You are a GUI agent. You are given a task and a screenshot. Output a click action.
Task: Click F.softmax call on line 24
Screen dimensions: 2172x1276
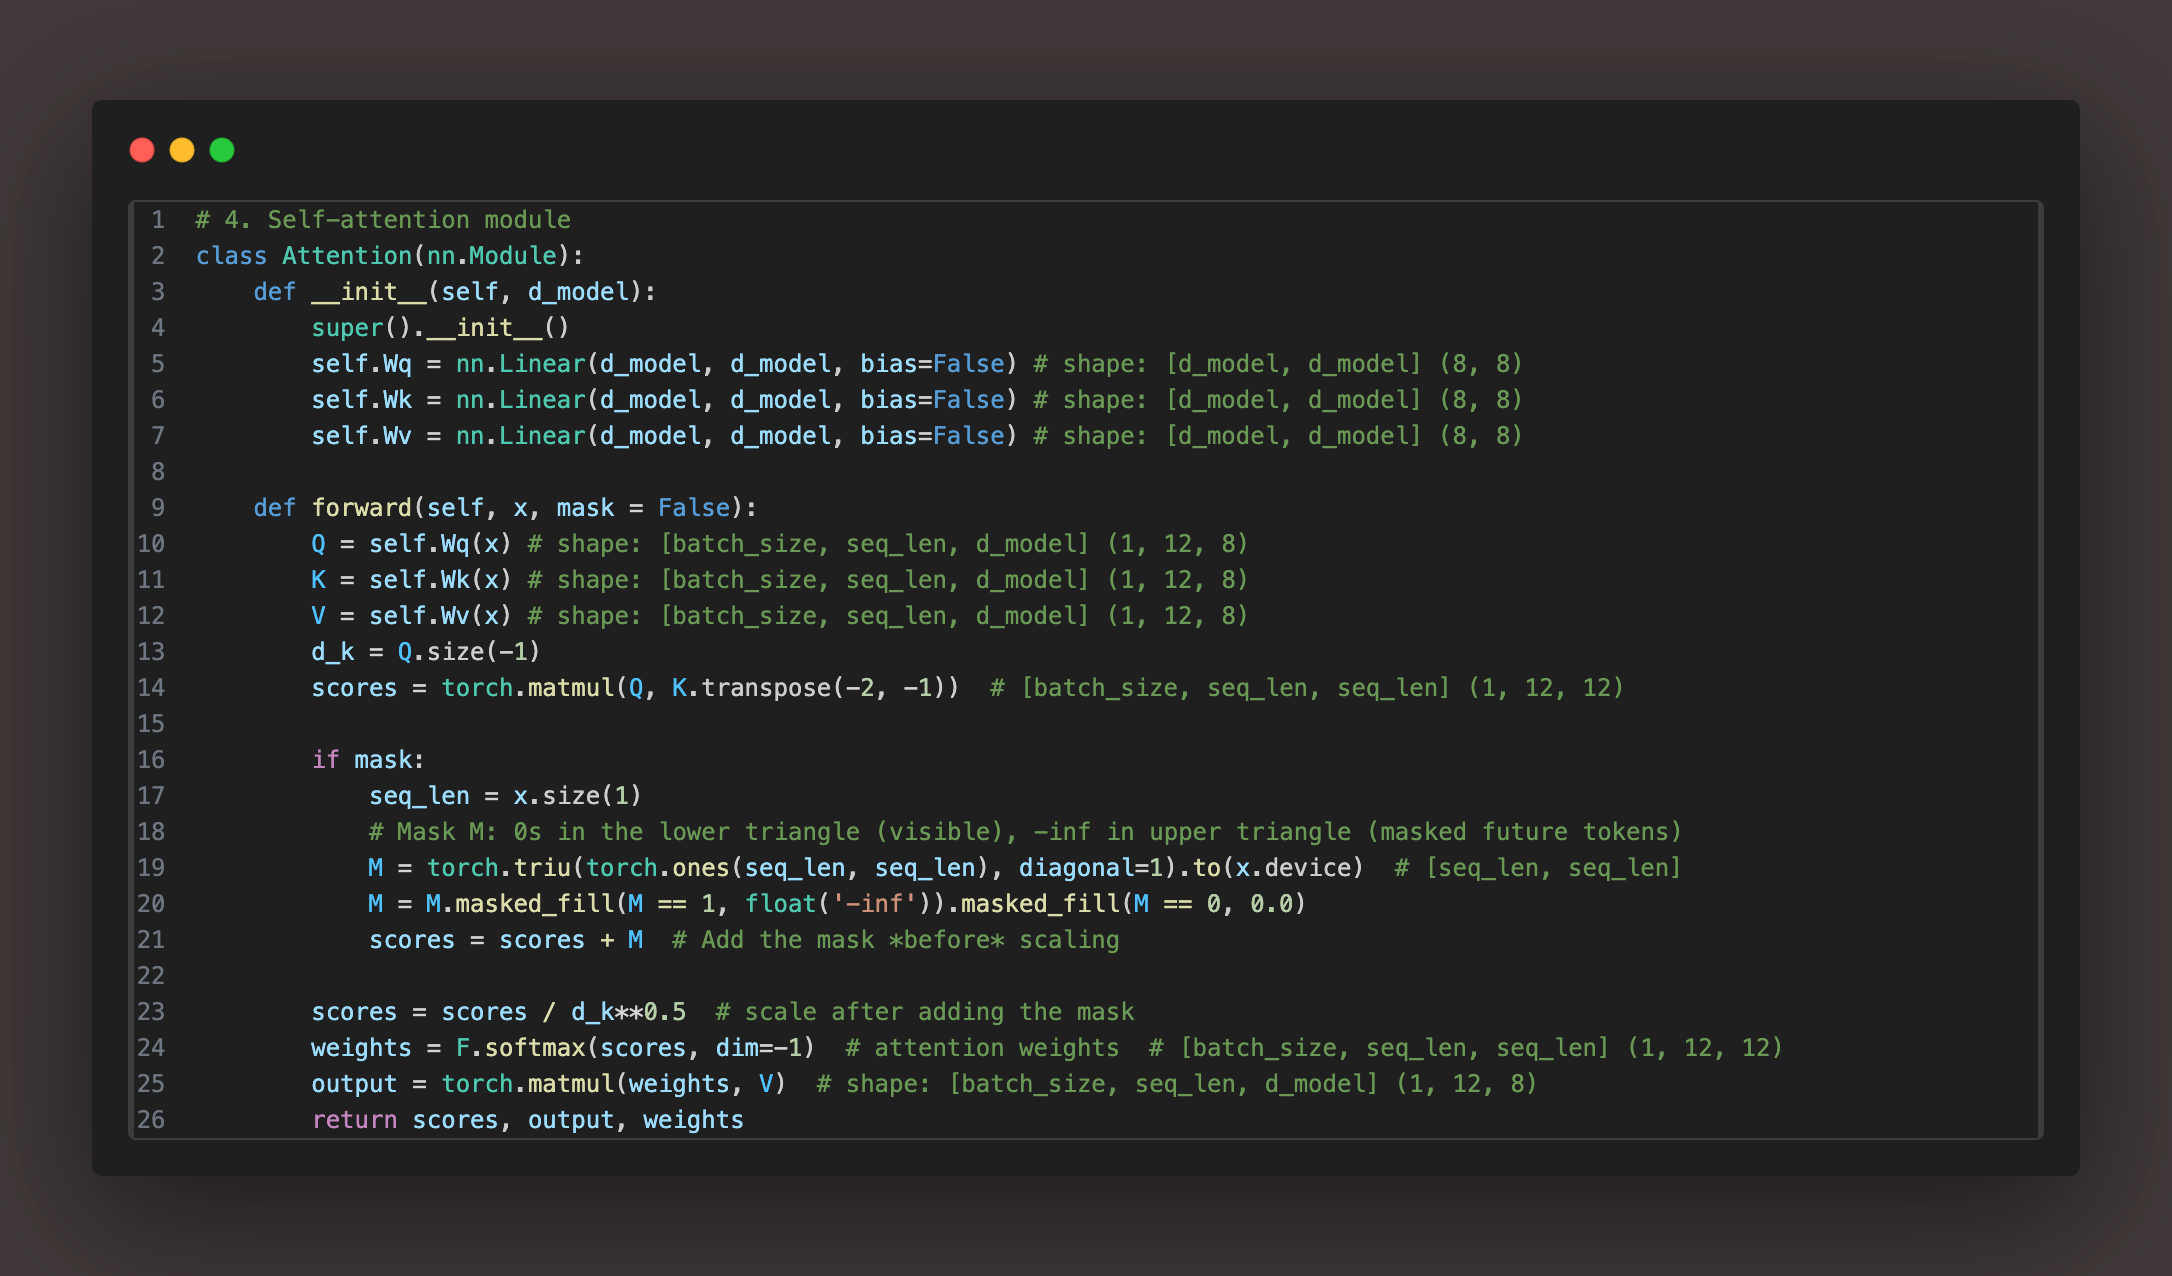coord(520,1048)
